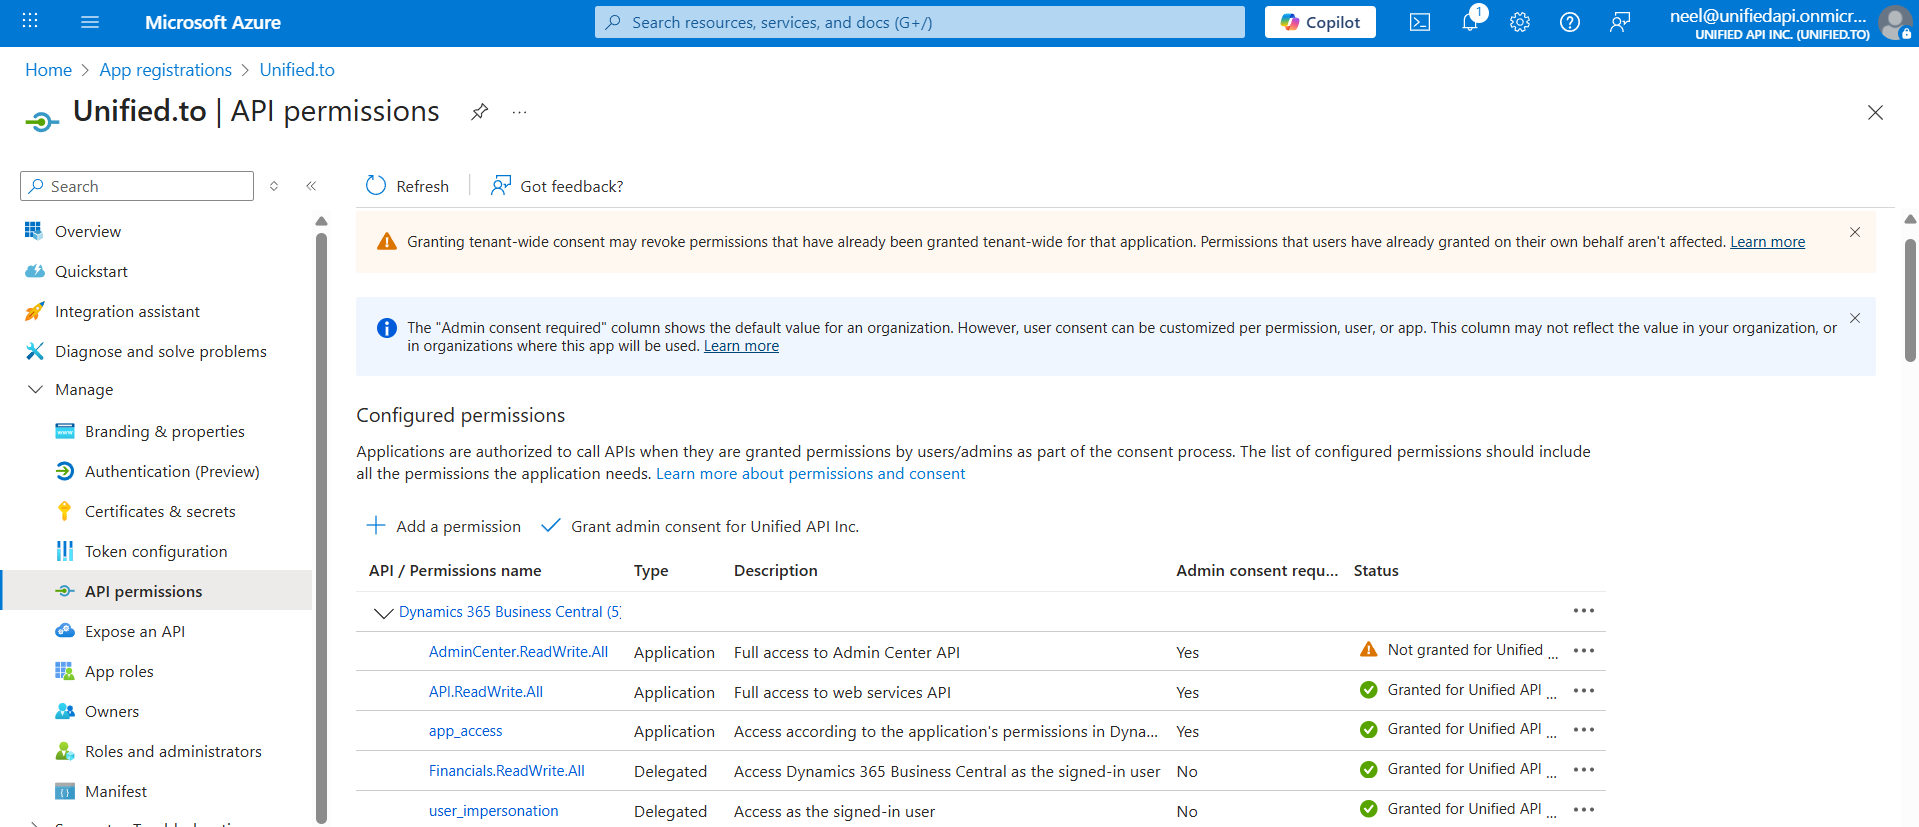Open the notifications bell

point(1469,22)
